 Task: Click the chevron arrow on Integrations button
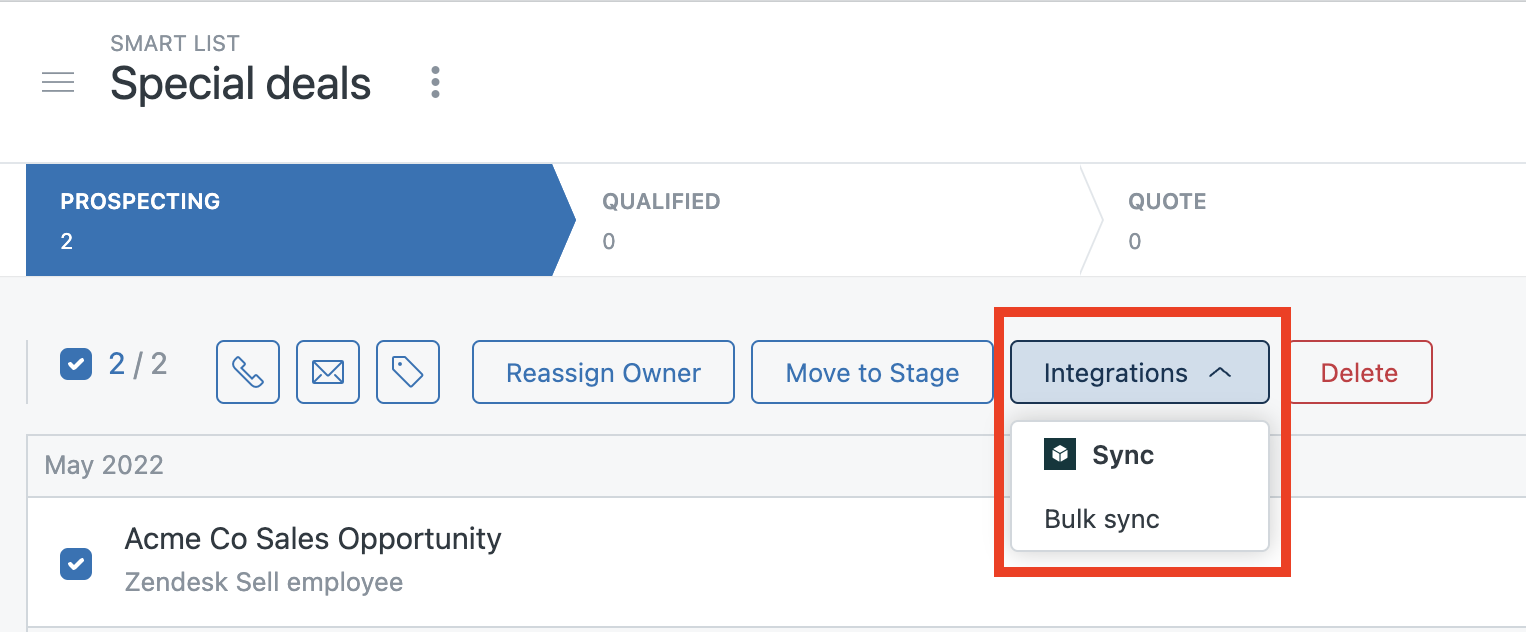coord(1219,372)
